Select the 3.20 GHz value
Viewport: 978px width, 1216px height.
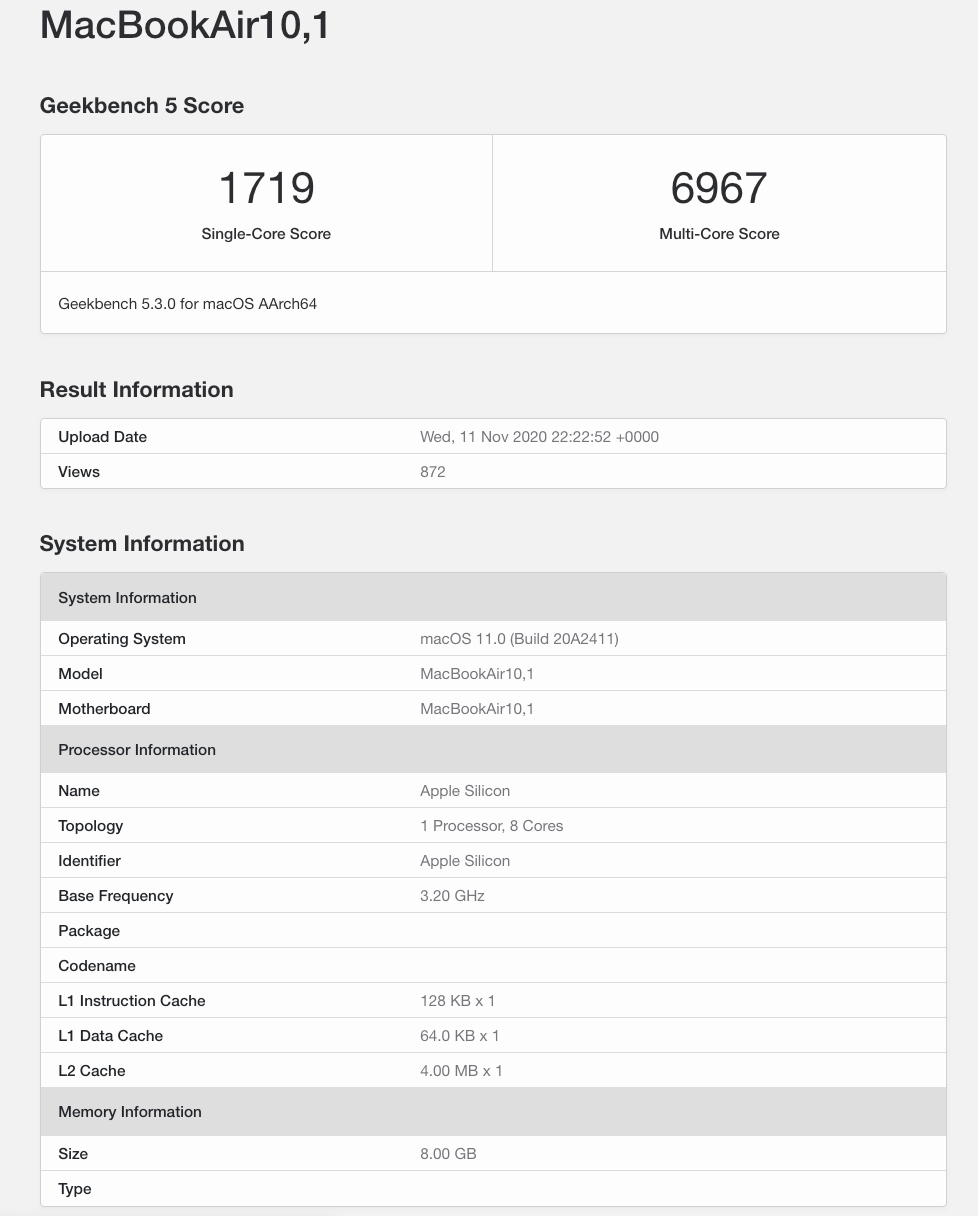(452, 896)
